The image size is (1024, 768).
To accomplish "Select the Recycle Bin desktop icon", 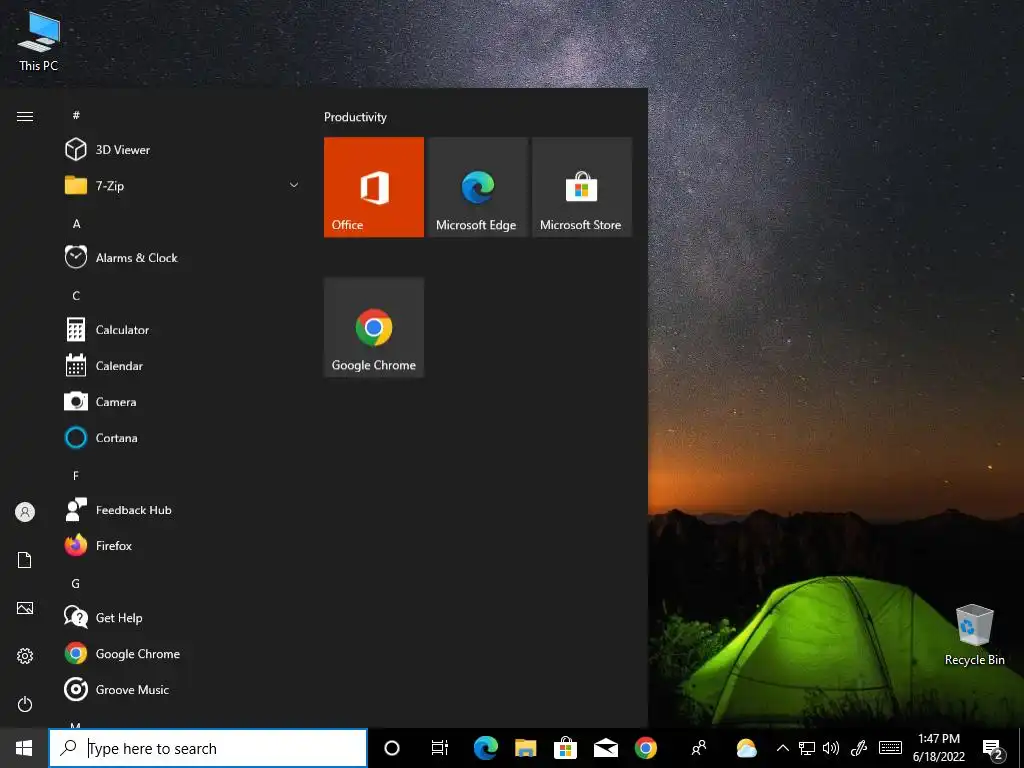I will coord(974,635).
